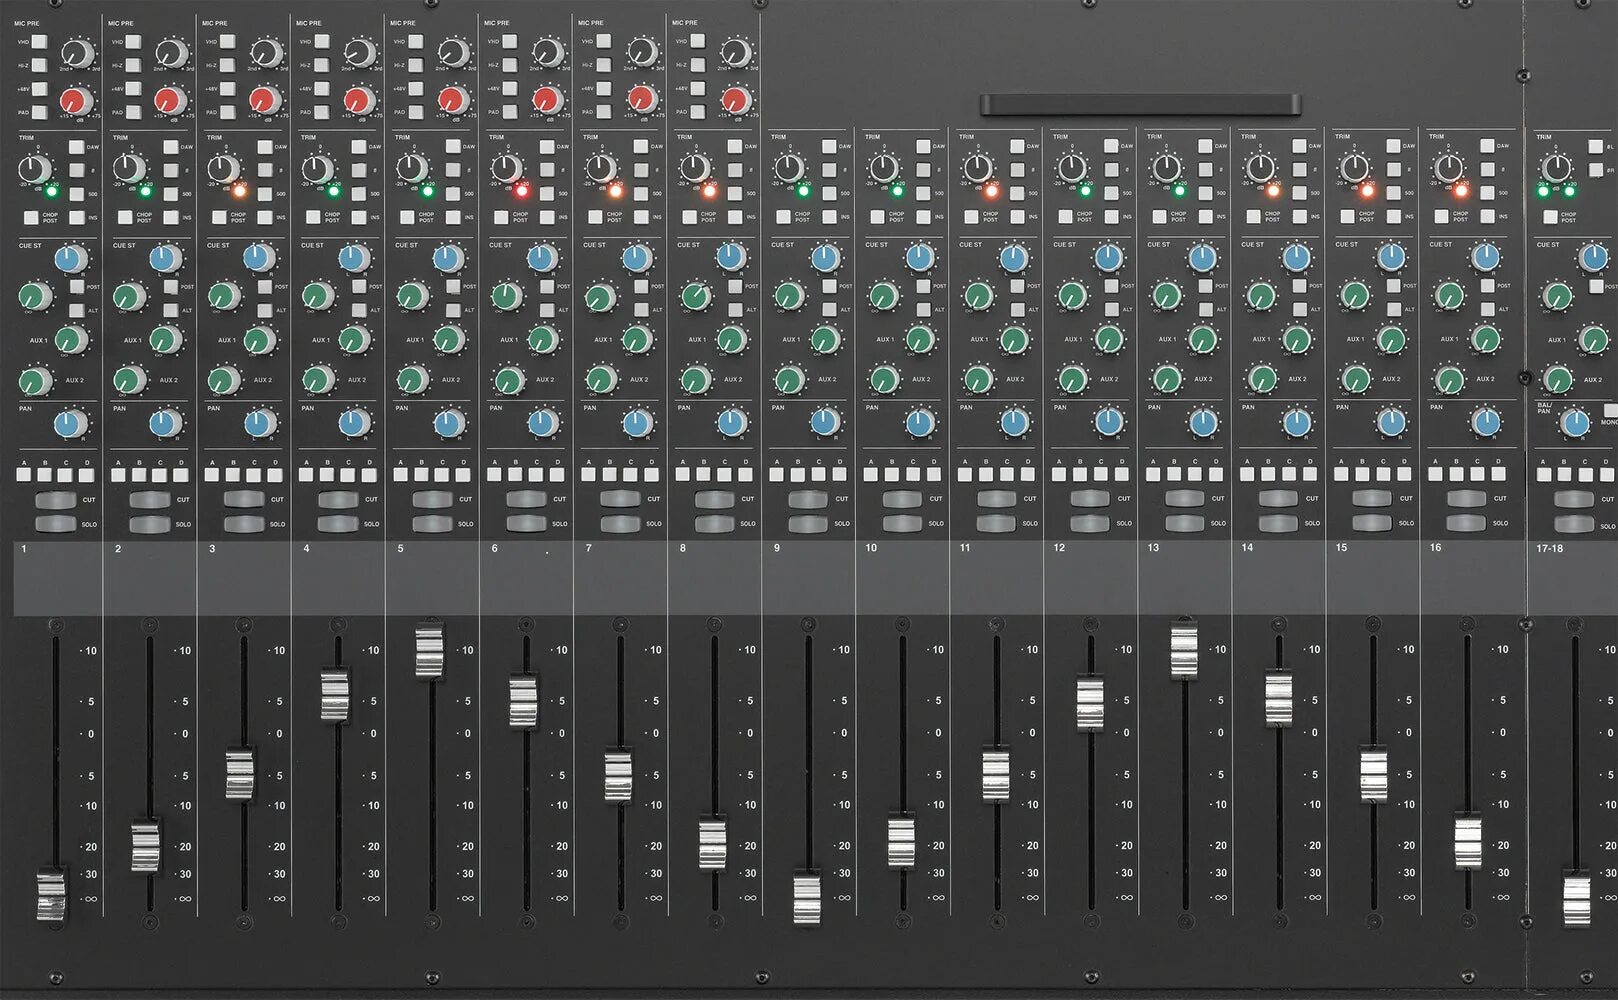This screenshot has width=1618, height=1000.
Task: Click the VHD drive knob on channel 1
Action: coord(78,53)
